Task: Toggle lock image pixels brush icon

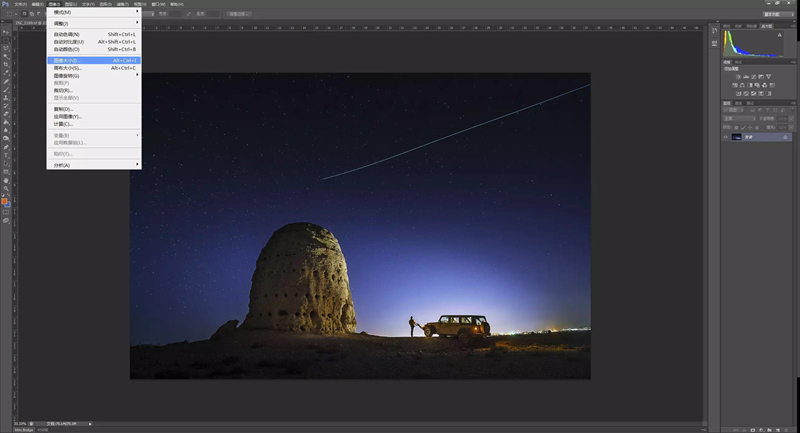Action: coord(743,128)
